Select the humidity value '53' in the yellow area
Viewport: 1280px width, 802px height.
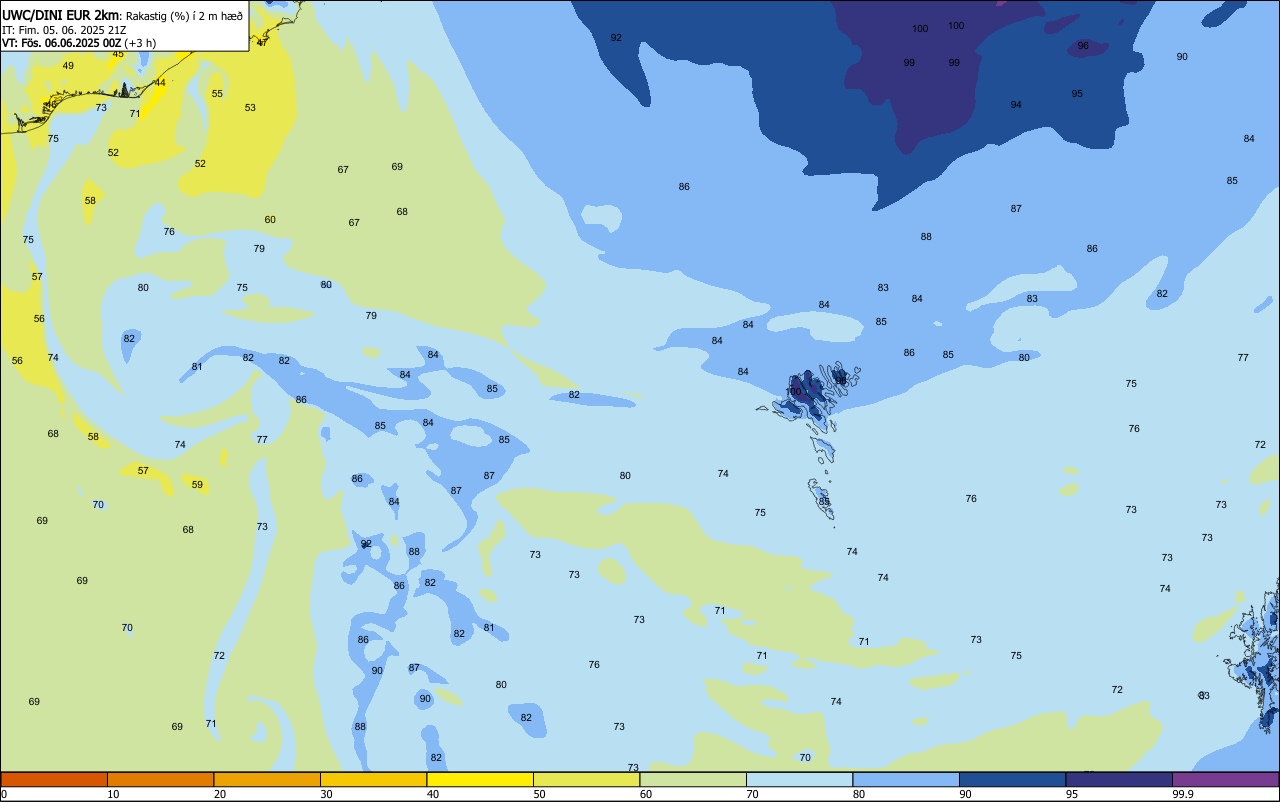(x=250, y=108)
